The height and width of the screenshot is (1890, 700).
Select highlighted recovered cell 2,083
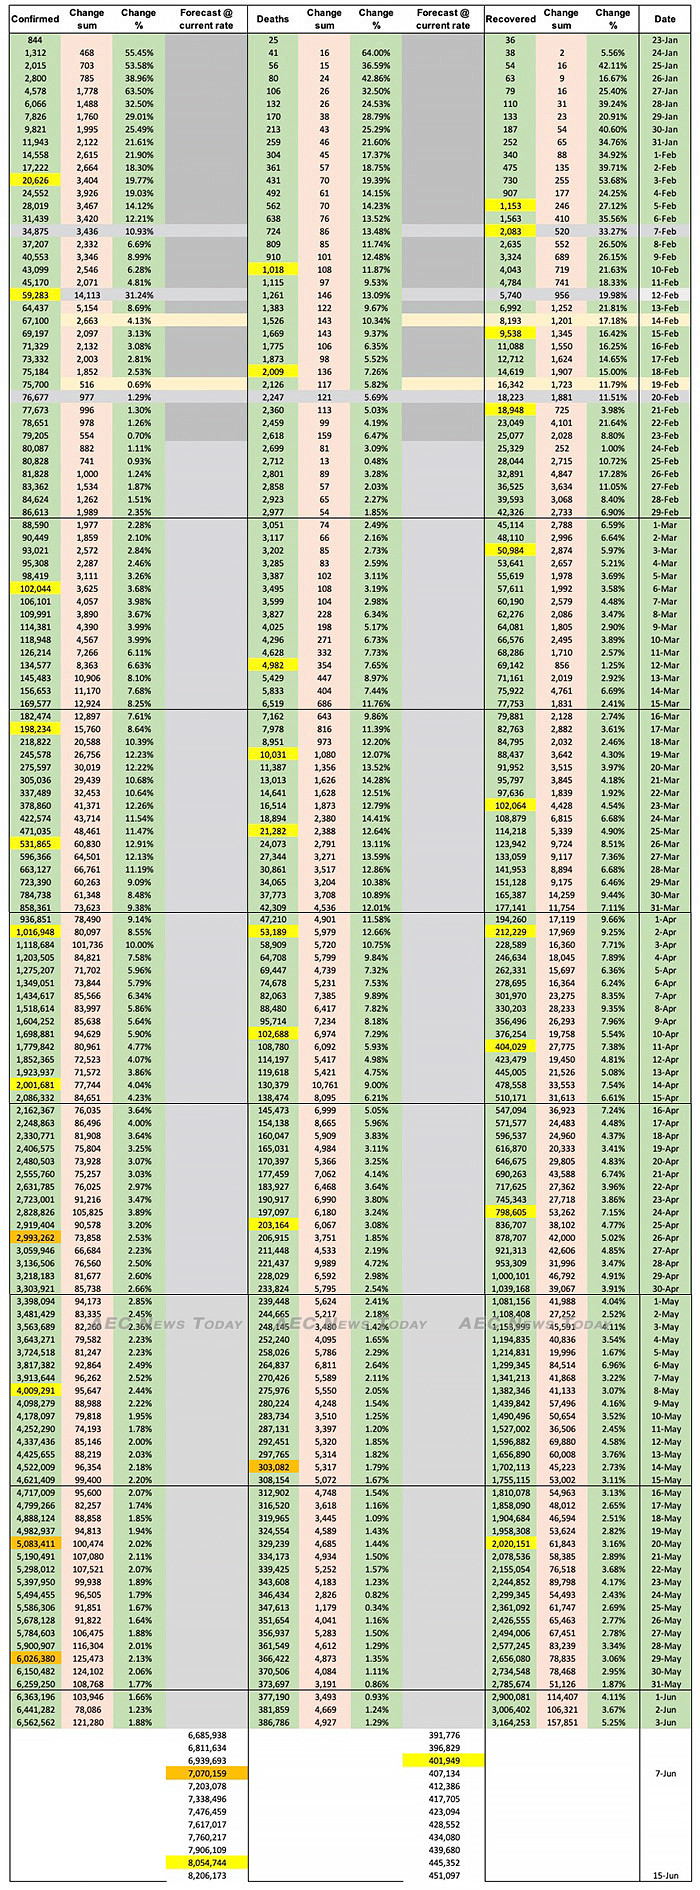[510, 232]
